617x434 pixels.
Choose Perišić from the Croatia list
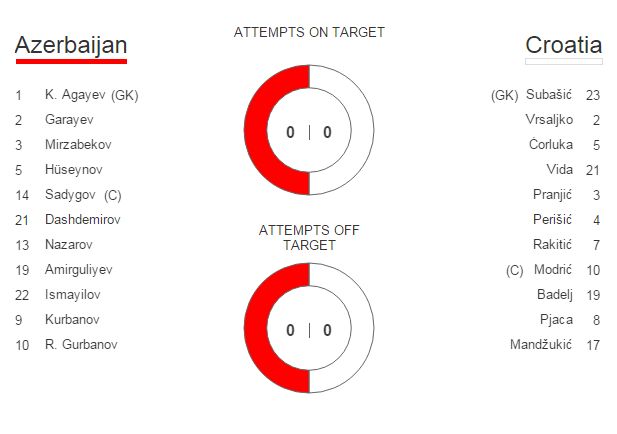tap(553, 220)
